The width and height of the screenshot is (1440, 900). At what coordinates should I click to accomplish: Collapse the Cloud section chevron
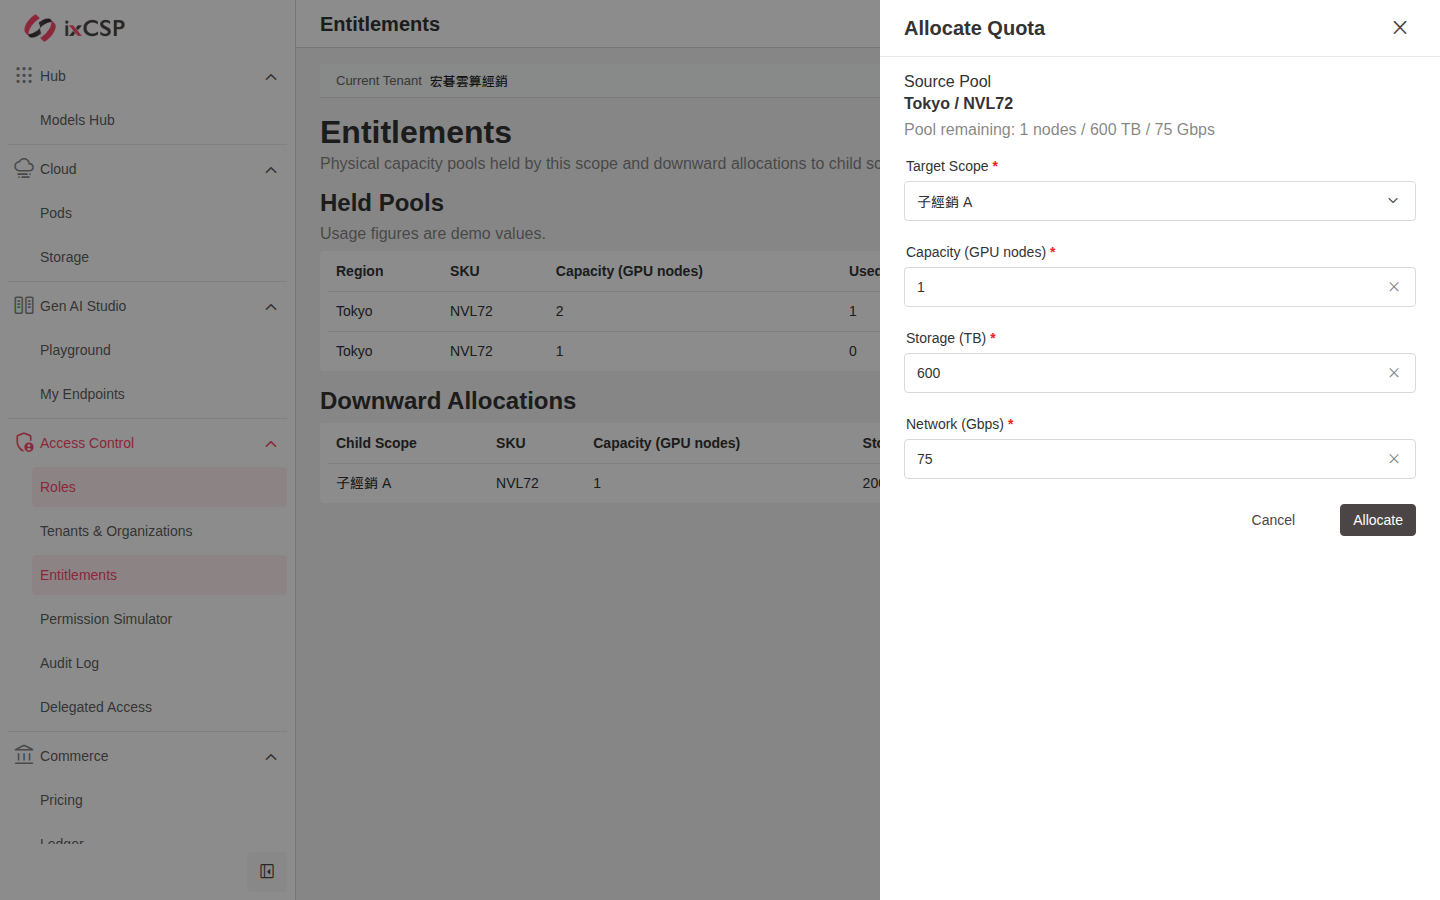pos(271,170)
